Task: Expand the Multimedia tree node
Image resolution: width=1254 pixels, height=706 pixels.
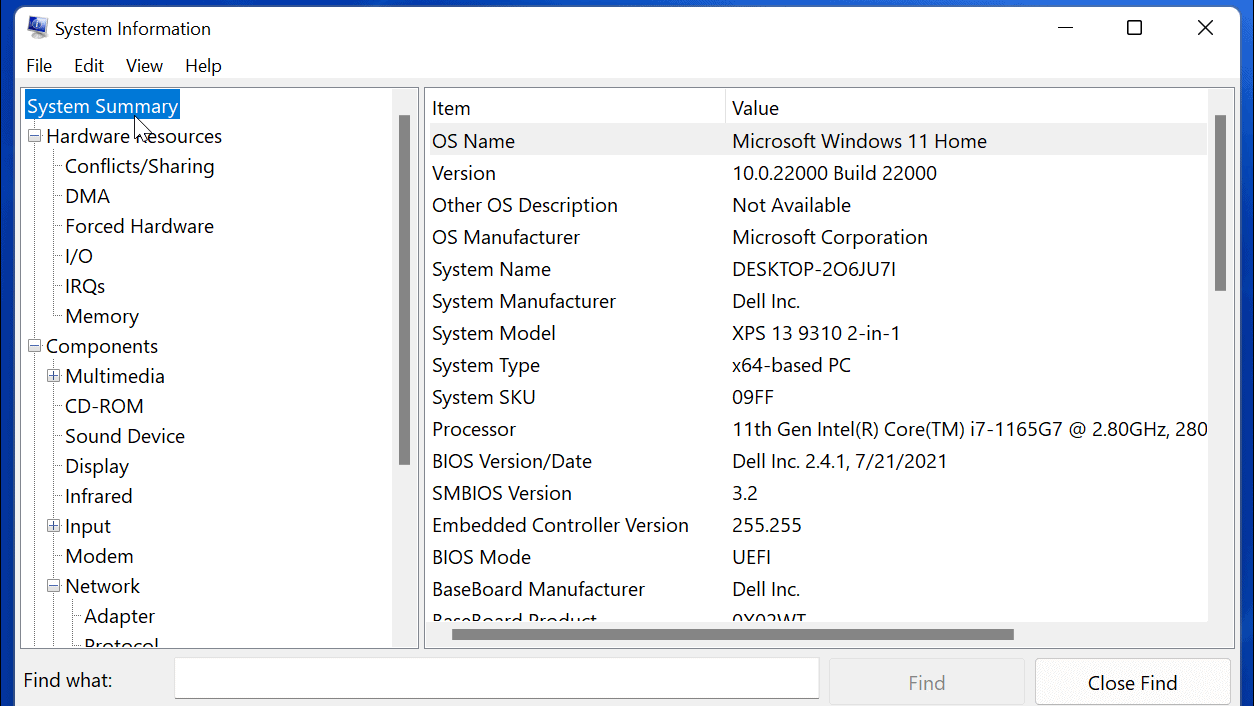Action: pyautogui.click(x=54, y=376)
